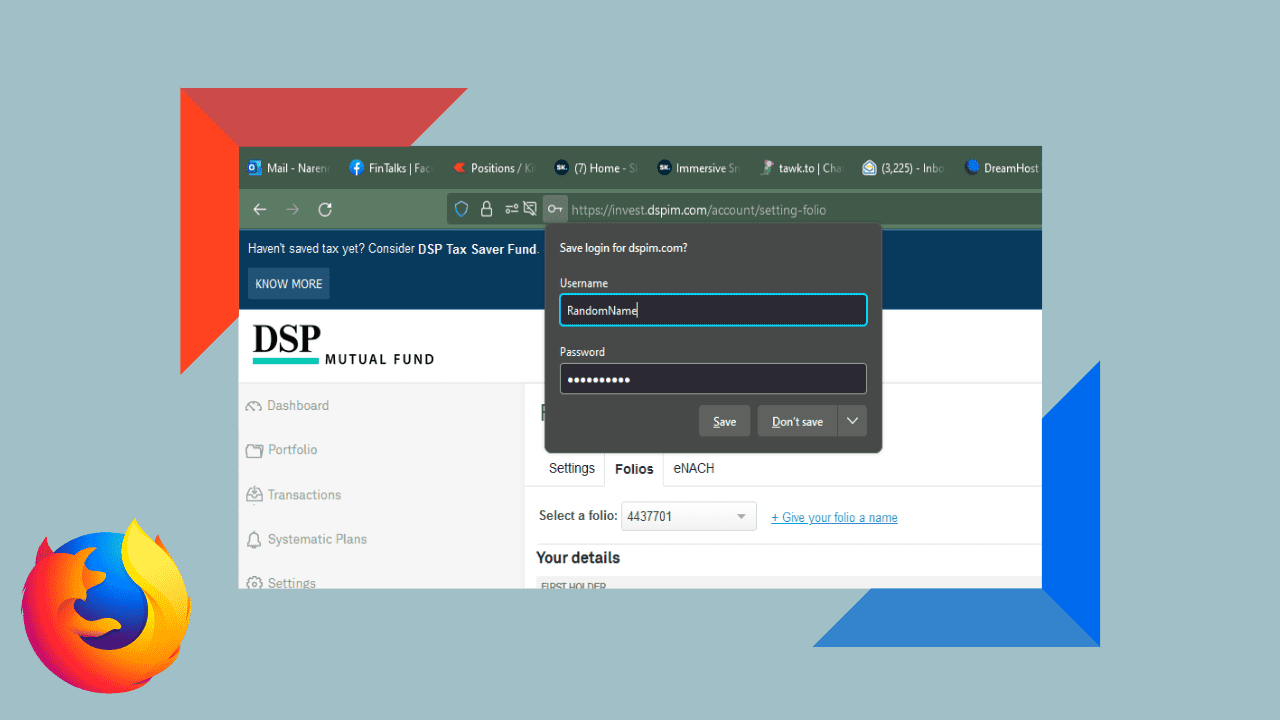
Task: Open the tracking protection shield icon
Action: tap(461, 209)
